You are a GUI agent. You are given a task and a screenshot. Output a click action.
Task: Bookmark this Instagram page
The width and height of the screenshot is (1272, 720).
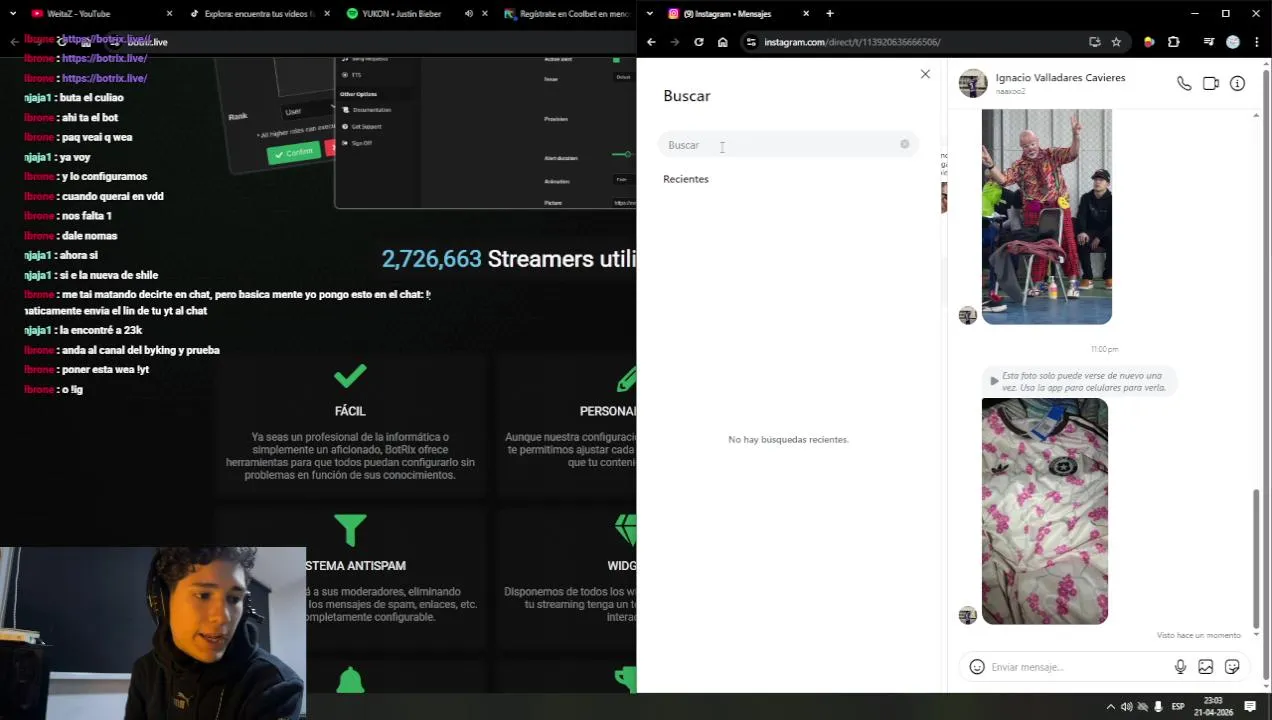tap(1116, 42)
